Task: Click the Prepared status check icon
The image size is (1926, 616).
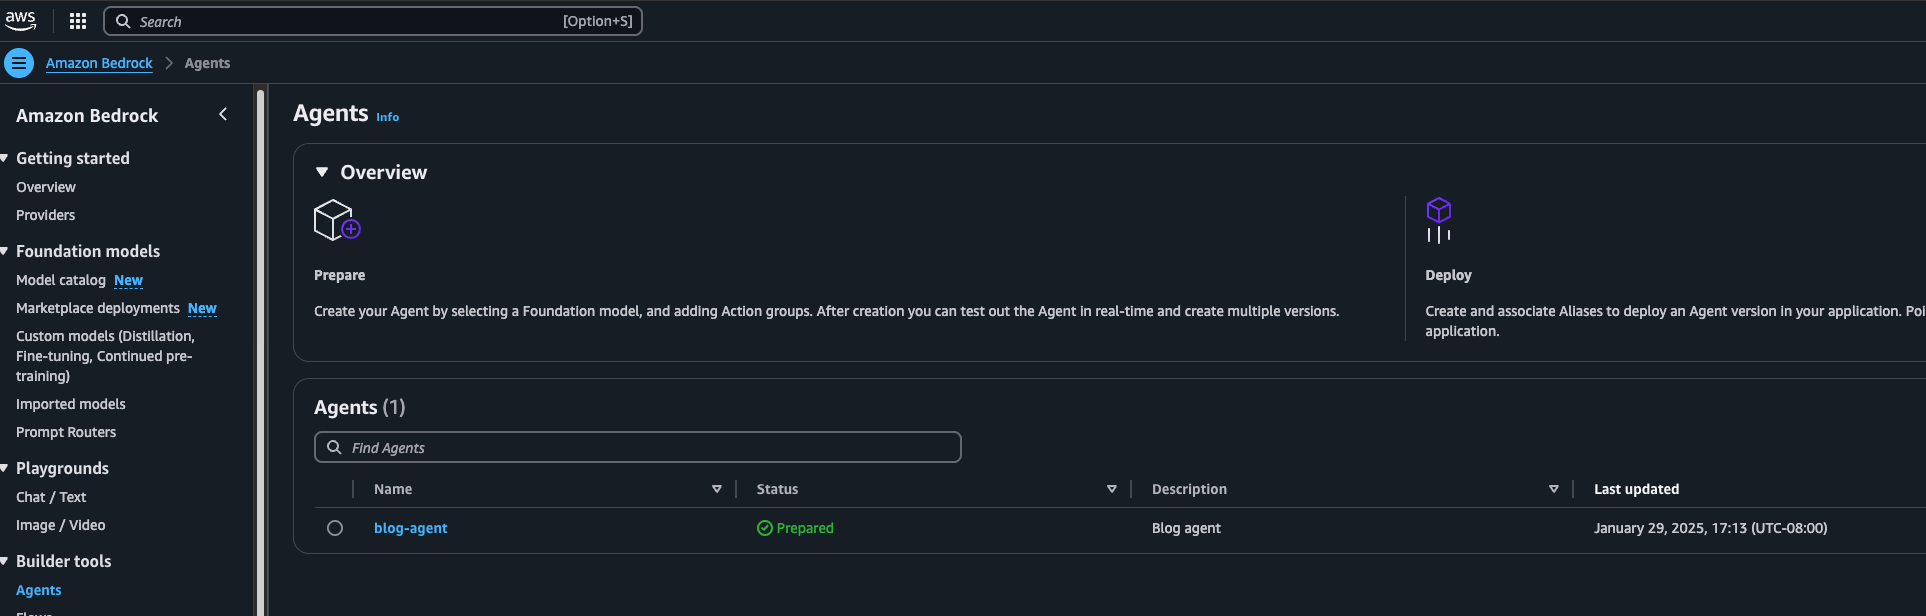Action: [765, 528]
